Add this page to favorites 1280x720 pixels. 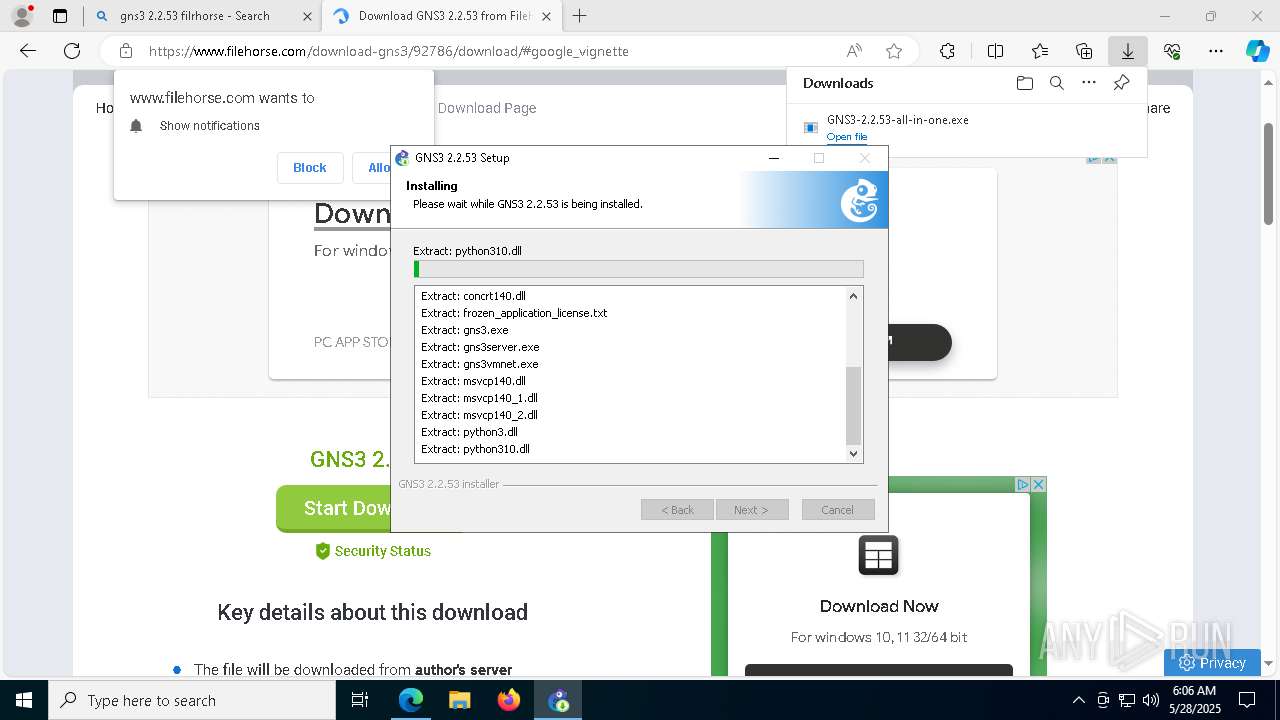click(x=894, y=51)
